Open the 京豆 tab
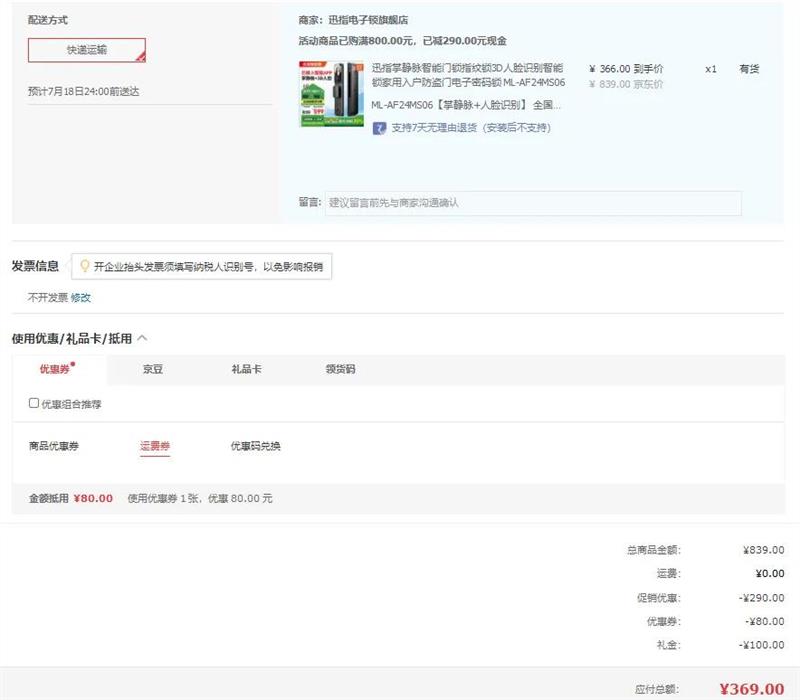The height and width of the screenshot is (700, 800). 152,369
